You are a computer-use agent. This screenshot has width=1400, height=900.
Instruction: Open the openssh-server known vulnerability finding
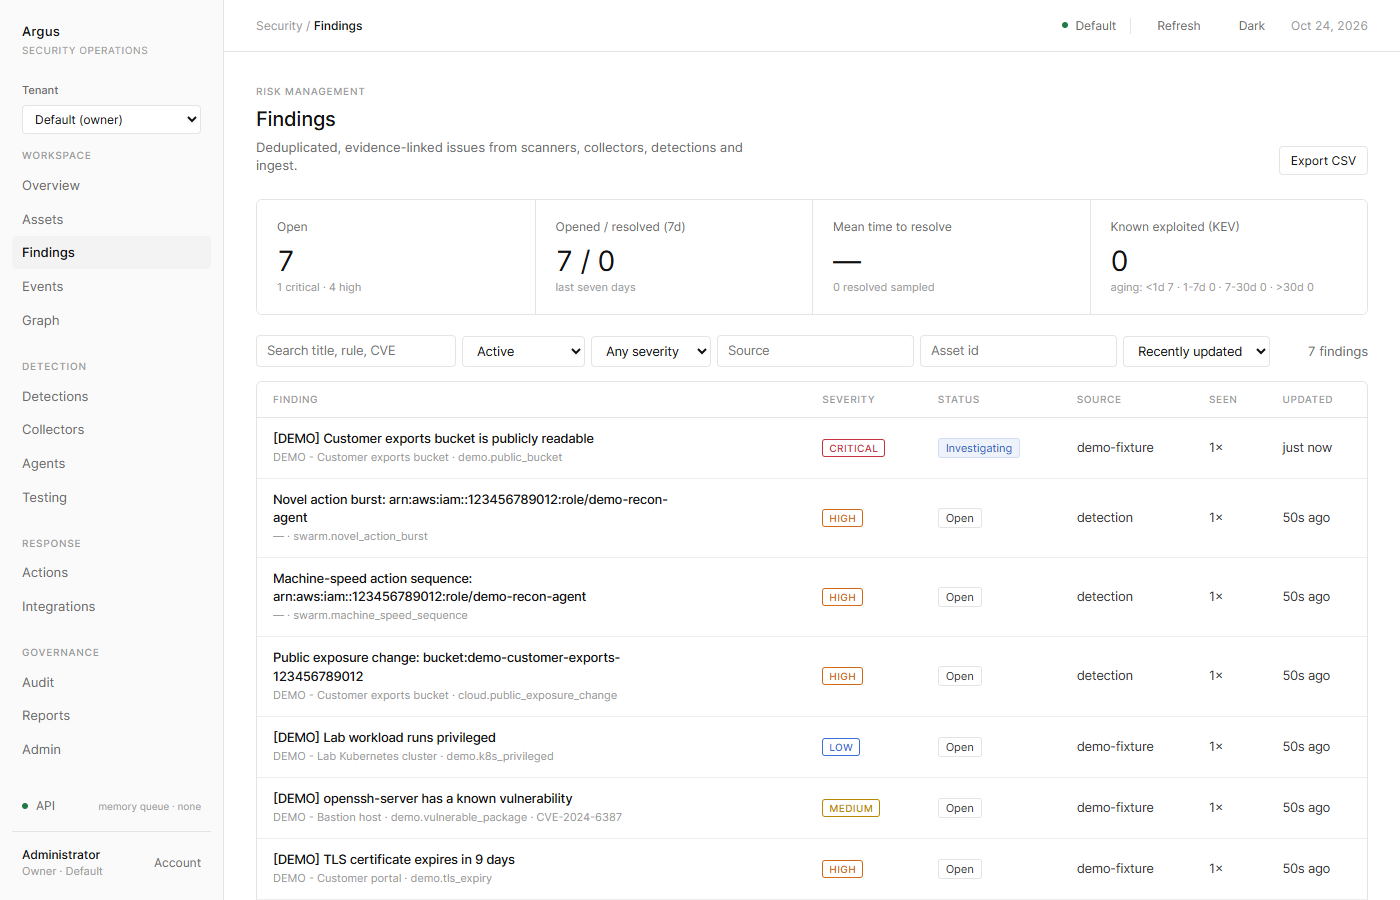point(812,808)
